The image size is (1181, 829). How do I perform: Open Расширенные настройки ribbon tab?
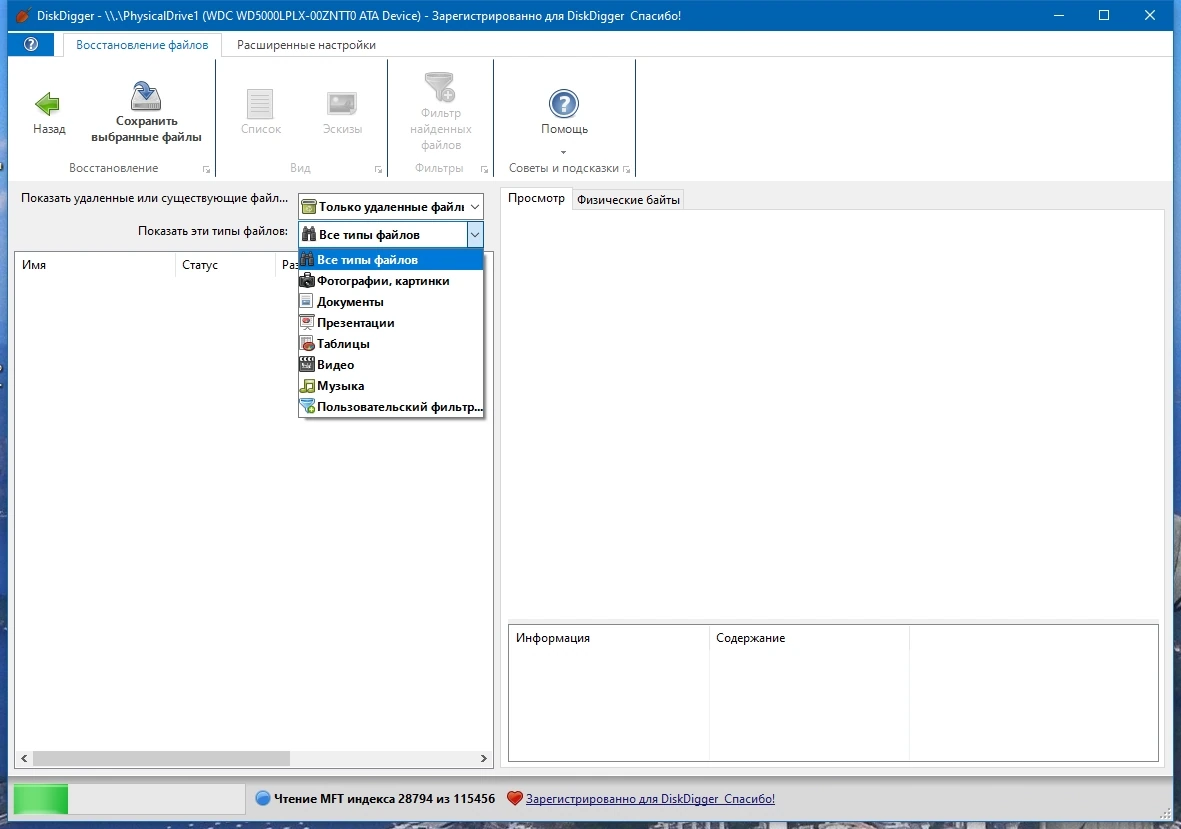[306, 45]
